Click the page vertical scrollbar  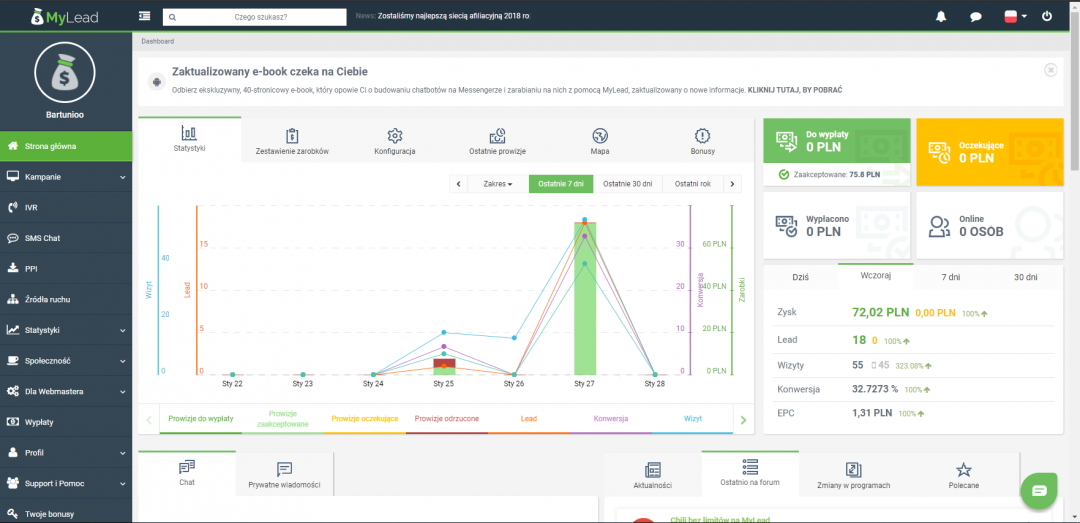(x=1074, y=100)
